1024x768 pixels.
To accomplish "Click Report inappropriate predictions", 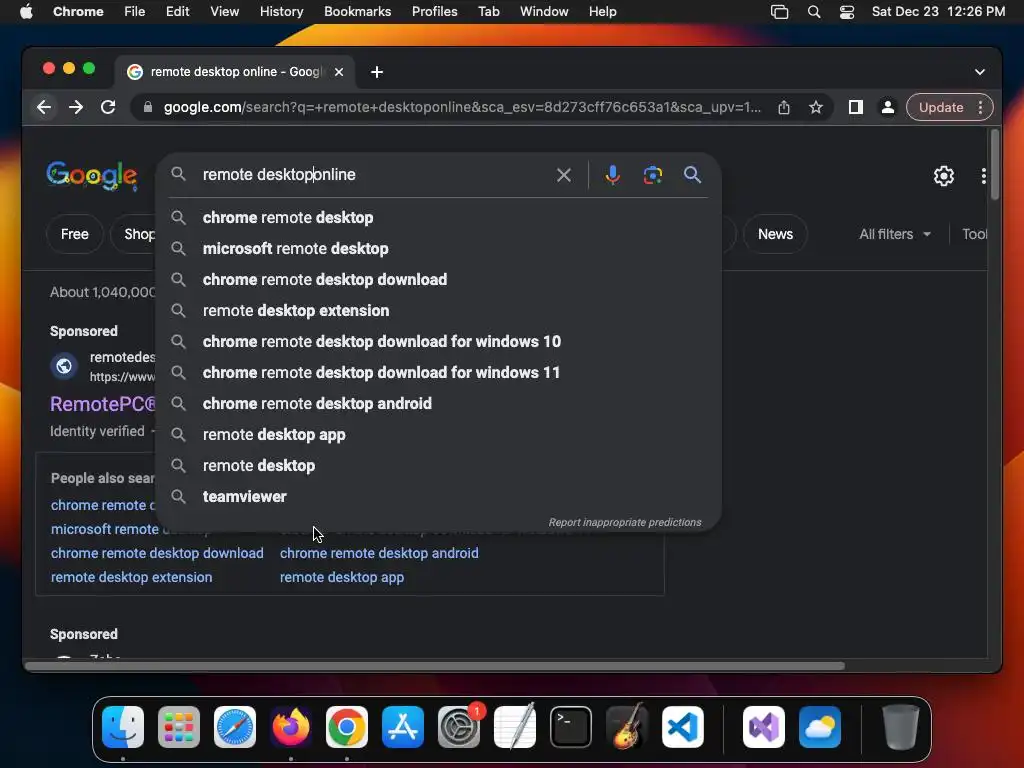I will (624, 522).
